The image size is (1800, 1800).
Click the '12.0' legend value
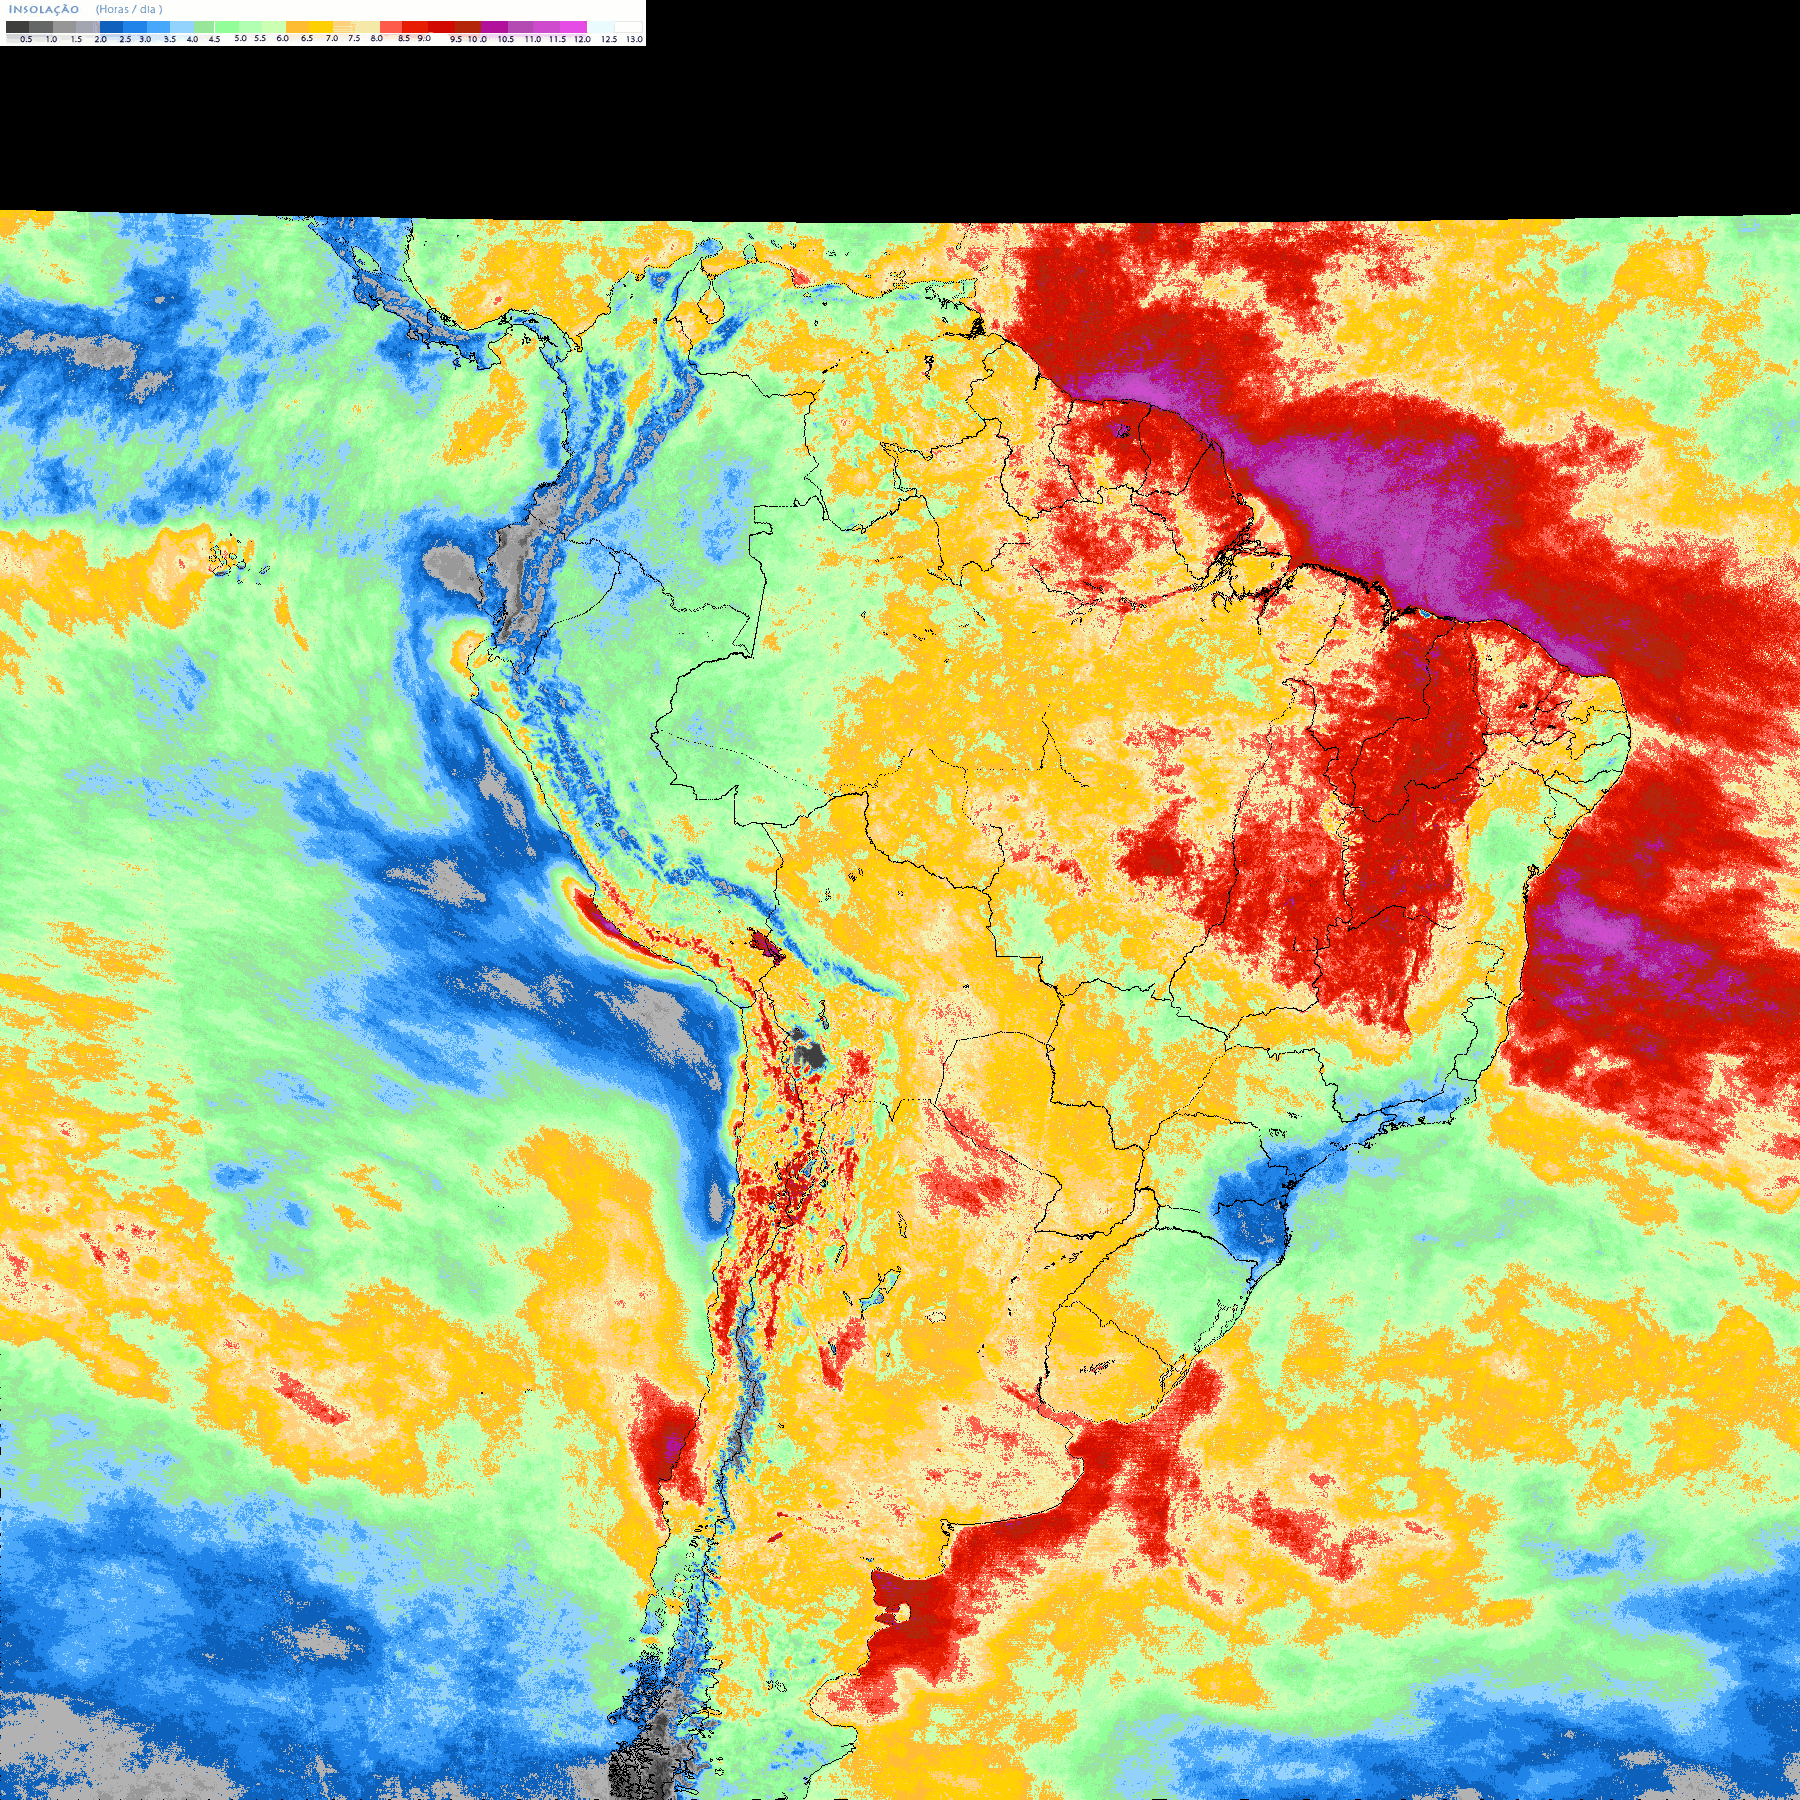click(583, 39)
